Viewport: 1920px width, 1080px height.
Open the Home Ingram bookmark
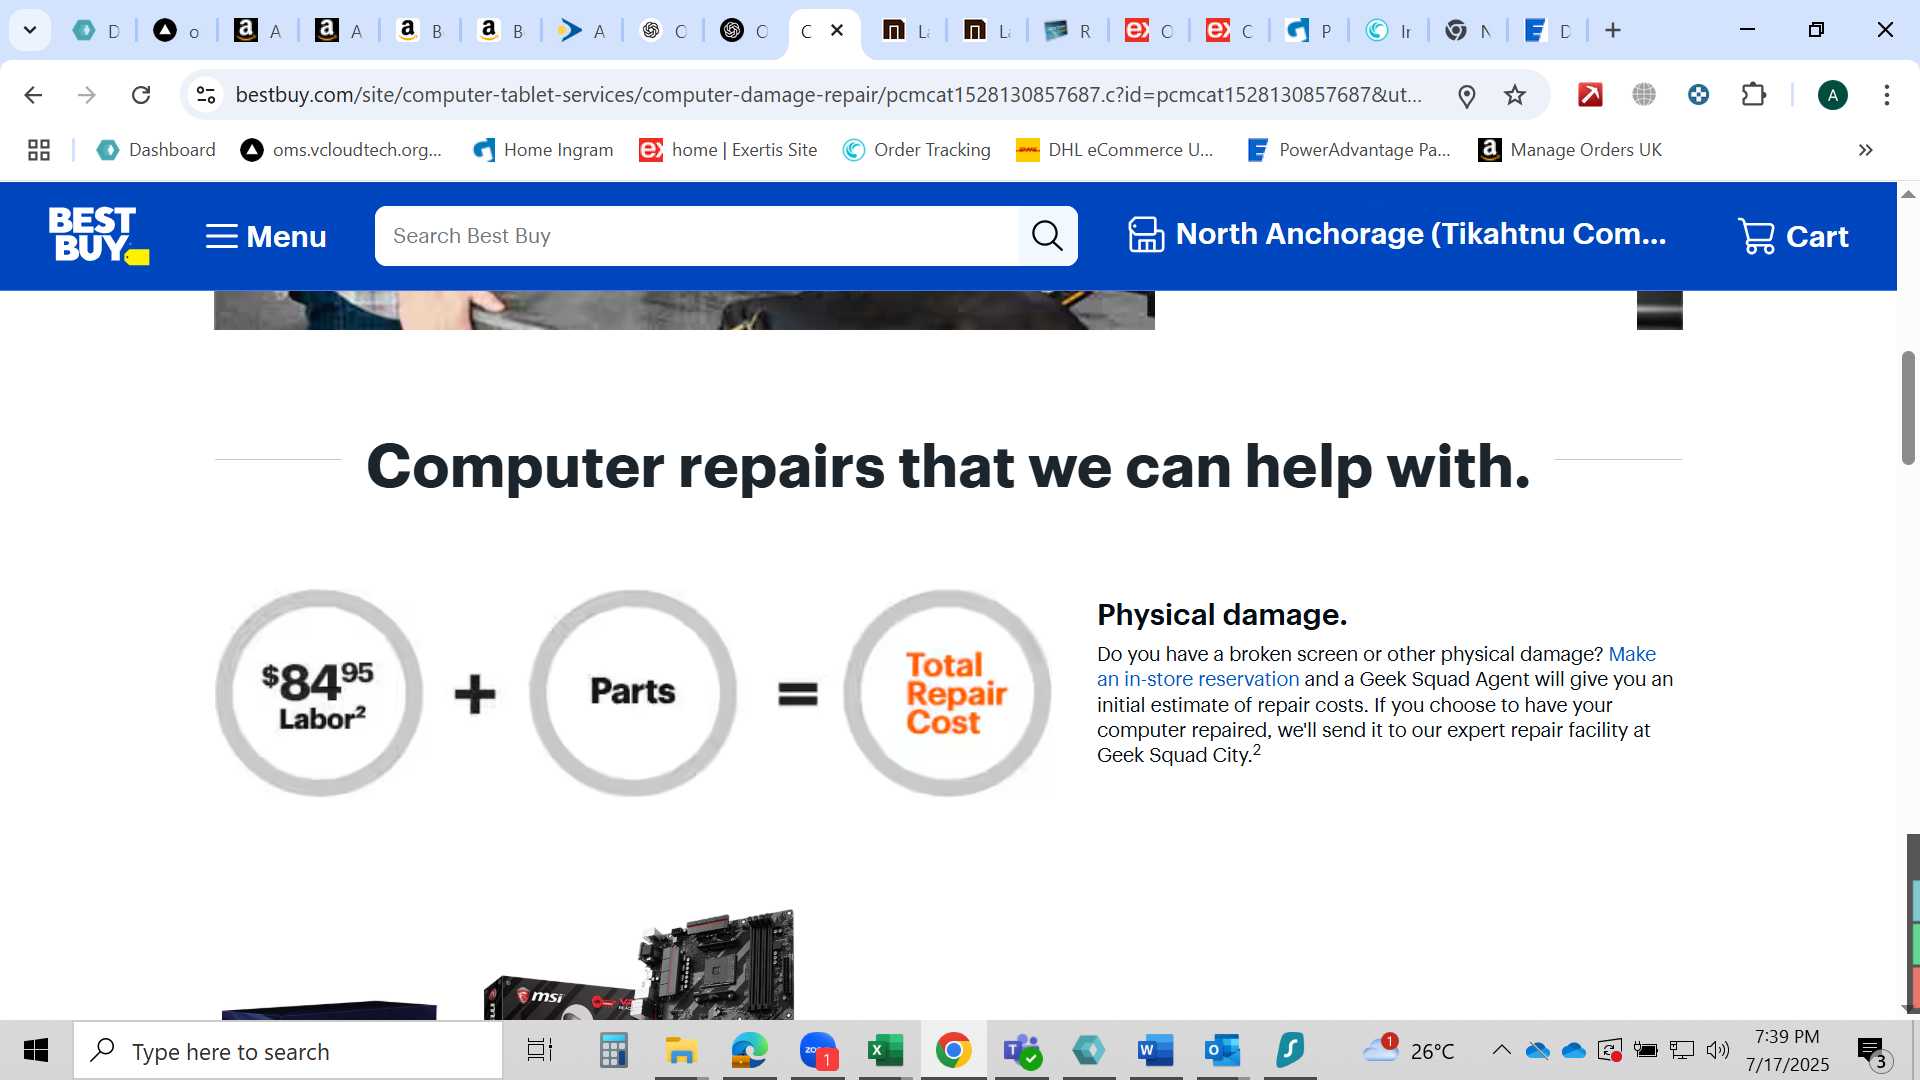coord(543,150)
